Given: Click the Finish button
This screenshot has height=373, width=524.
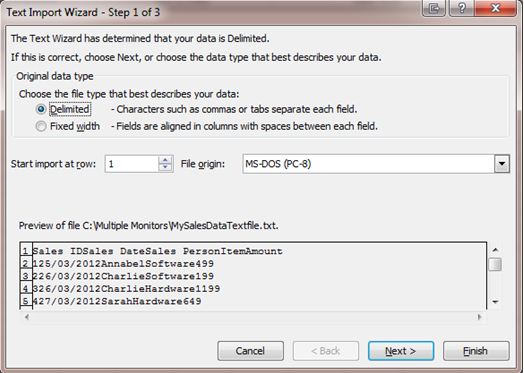Looking at the screenshot, I should click(x=476, y=351).
